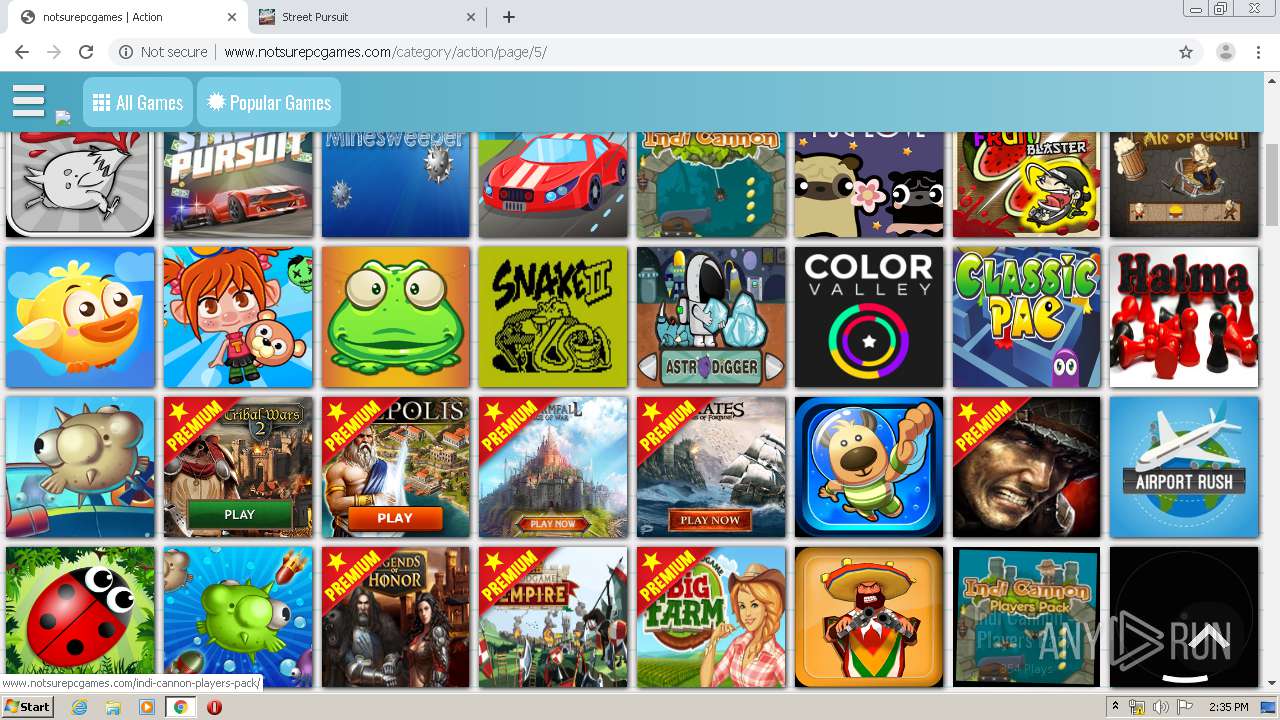Open the sombrero bandit game thumbnail
The height and width of the screenshot is (720, 1280).
click(869, 617)
